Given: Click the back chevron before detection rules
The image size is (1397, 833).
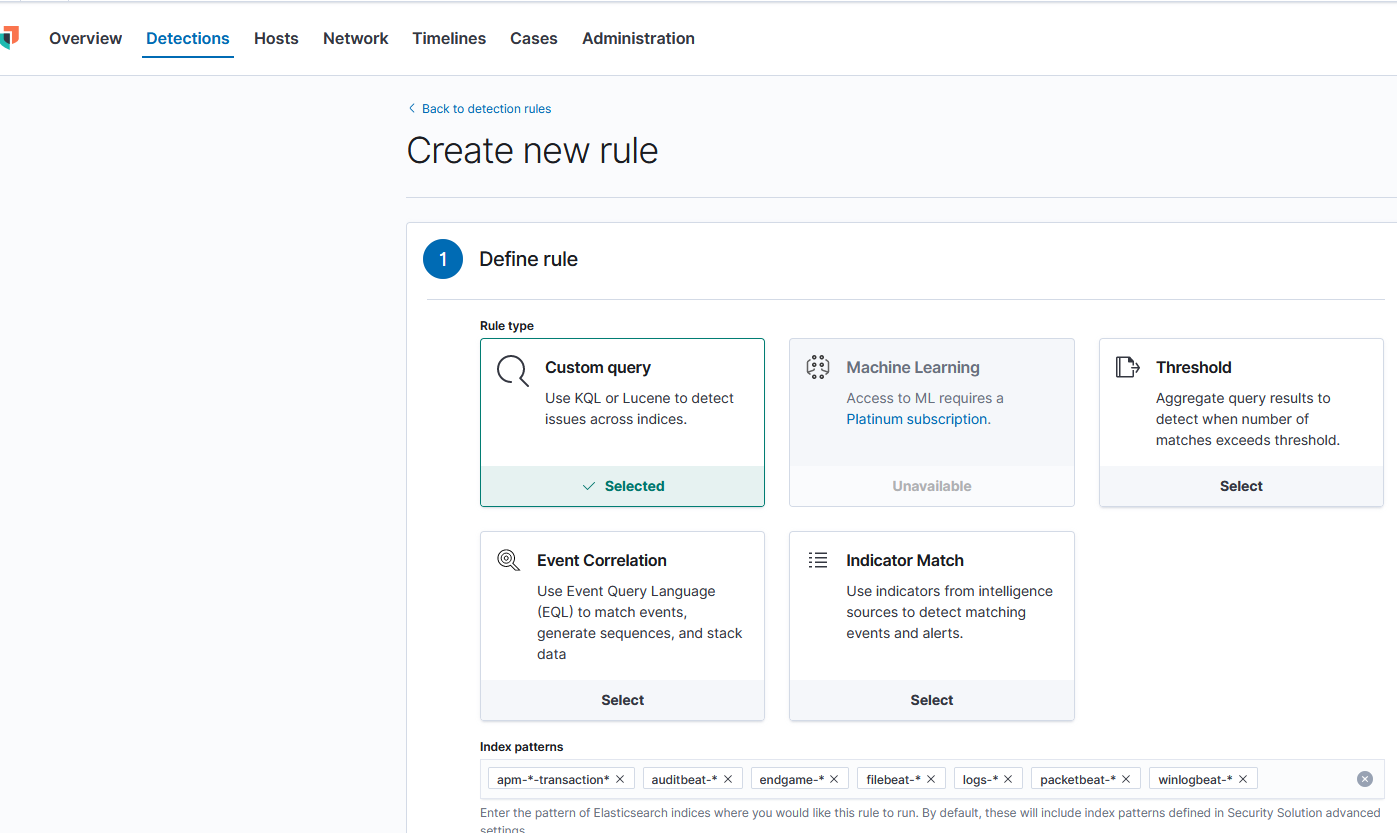Looking at the screenshot, I should click(x=411, y=107).
